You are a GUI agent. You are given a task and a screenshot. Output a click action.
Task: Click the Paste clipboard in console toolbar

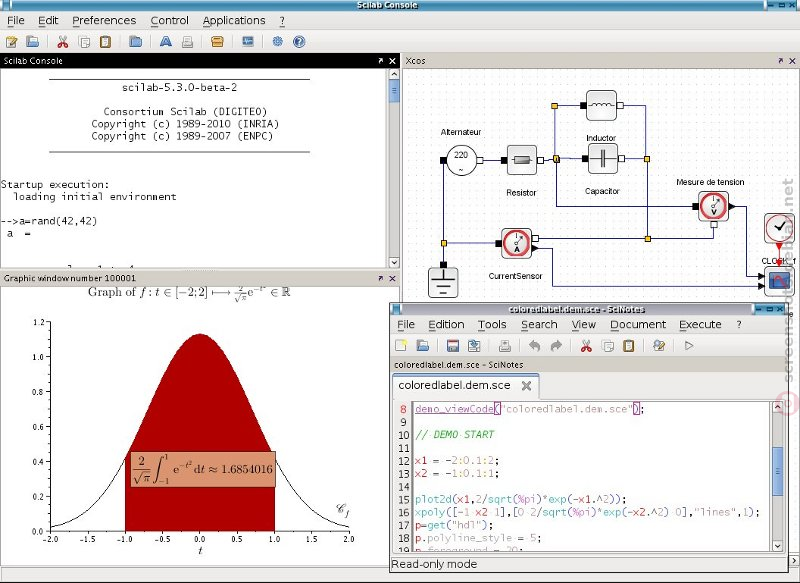coord(106,41)
